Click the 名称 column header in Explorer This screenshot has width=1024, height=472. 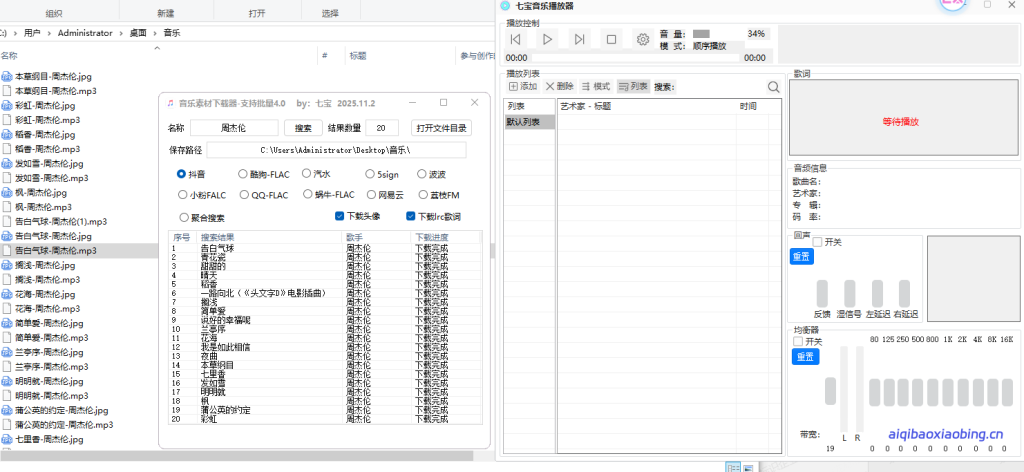pyautogui.click(x=9, y=56)
